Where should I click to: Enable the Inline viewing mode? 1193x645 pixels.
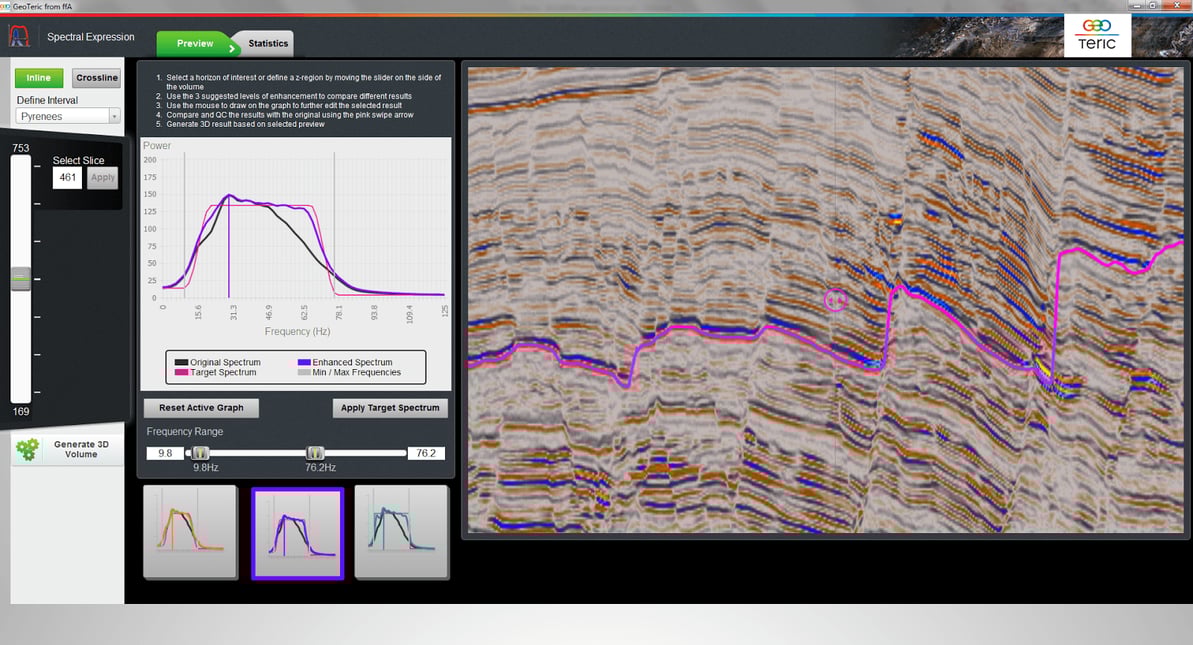pyautogui.click(x=39, y=77)
